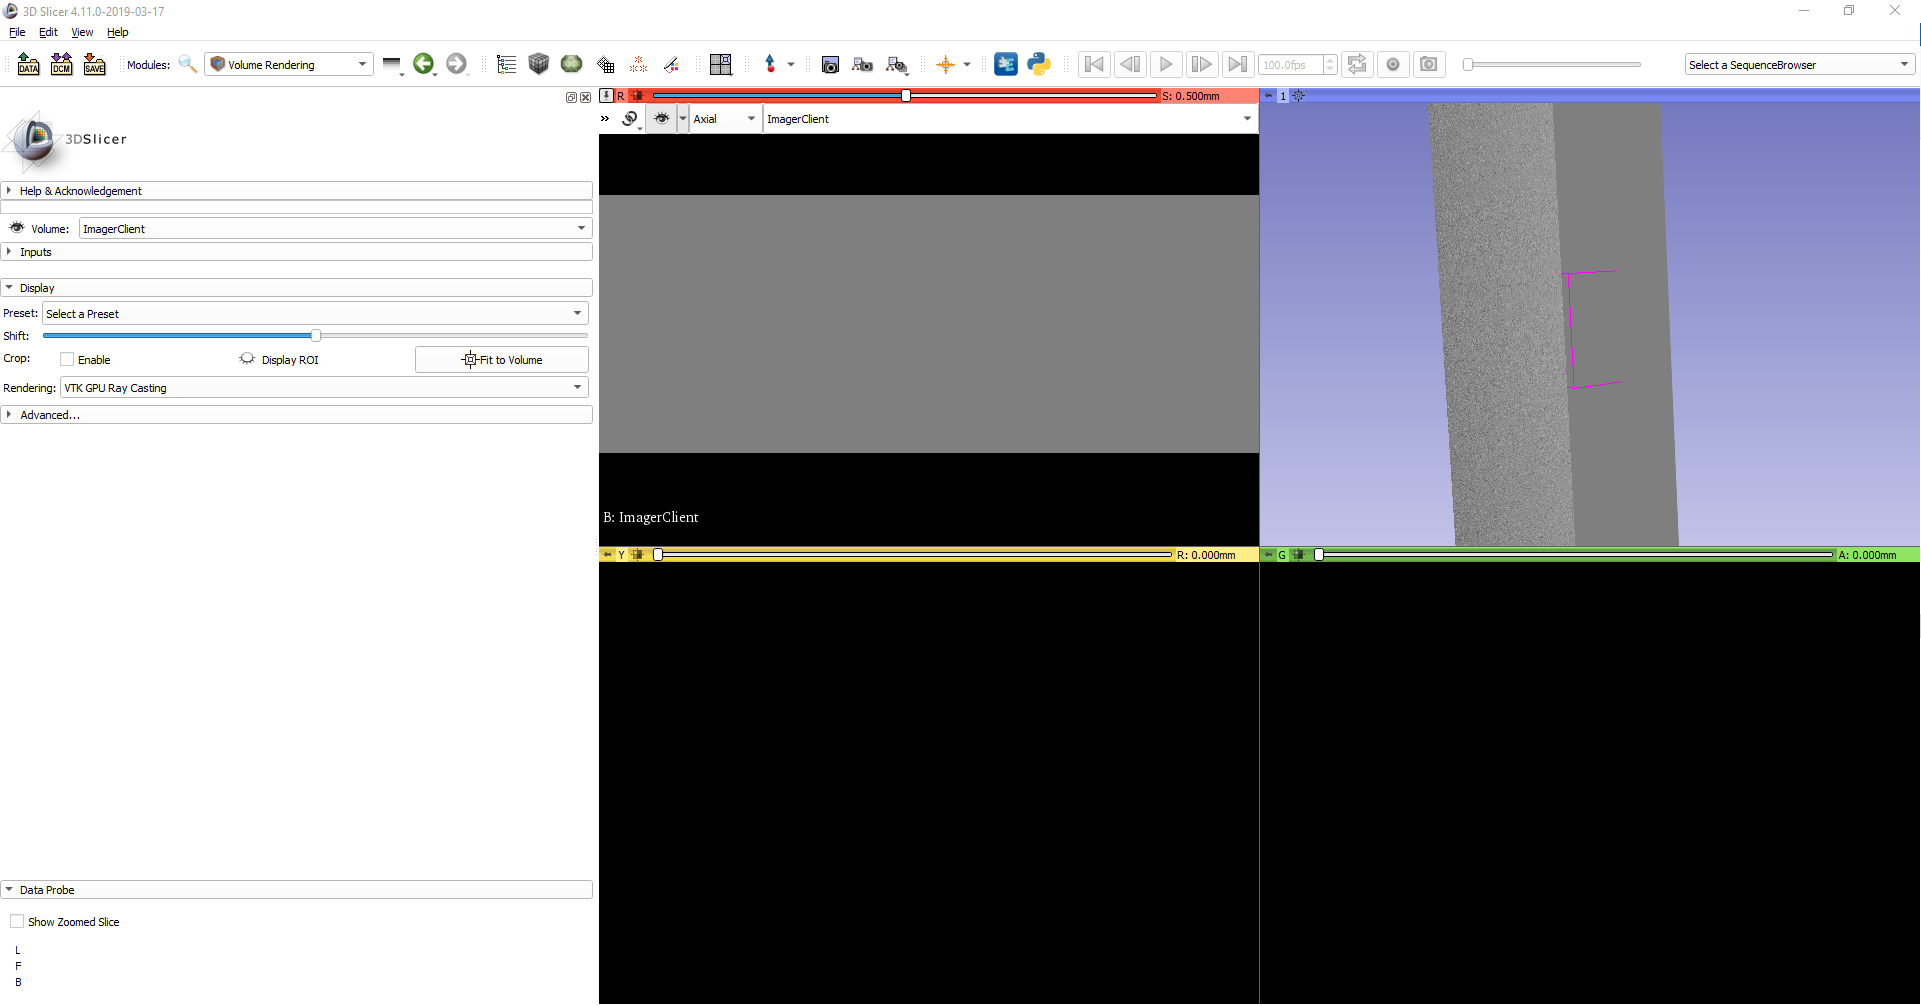
Task: Open the Add Data dialog
Action: 28,63
